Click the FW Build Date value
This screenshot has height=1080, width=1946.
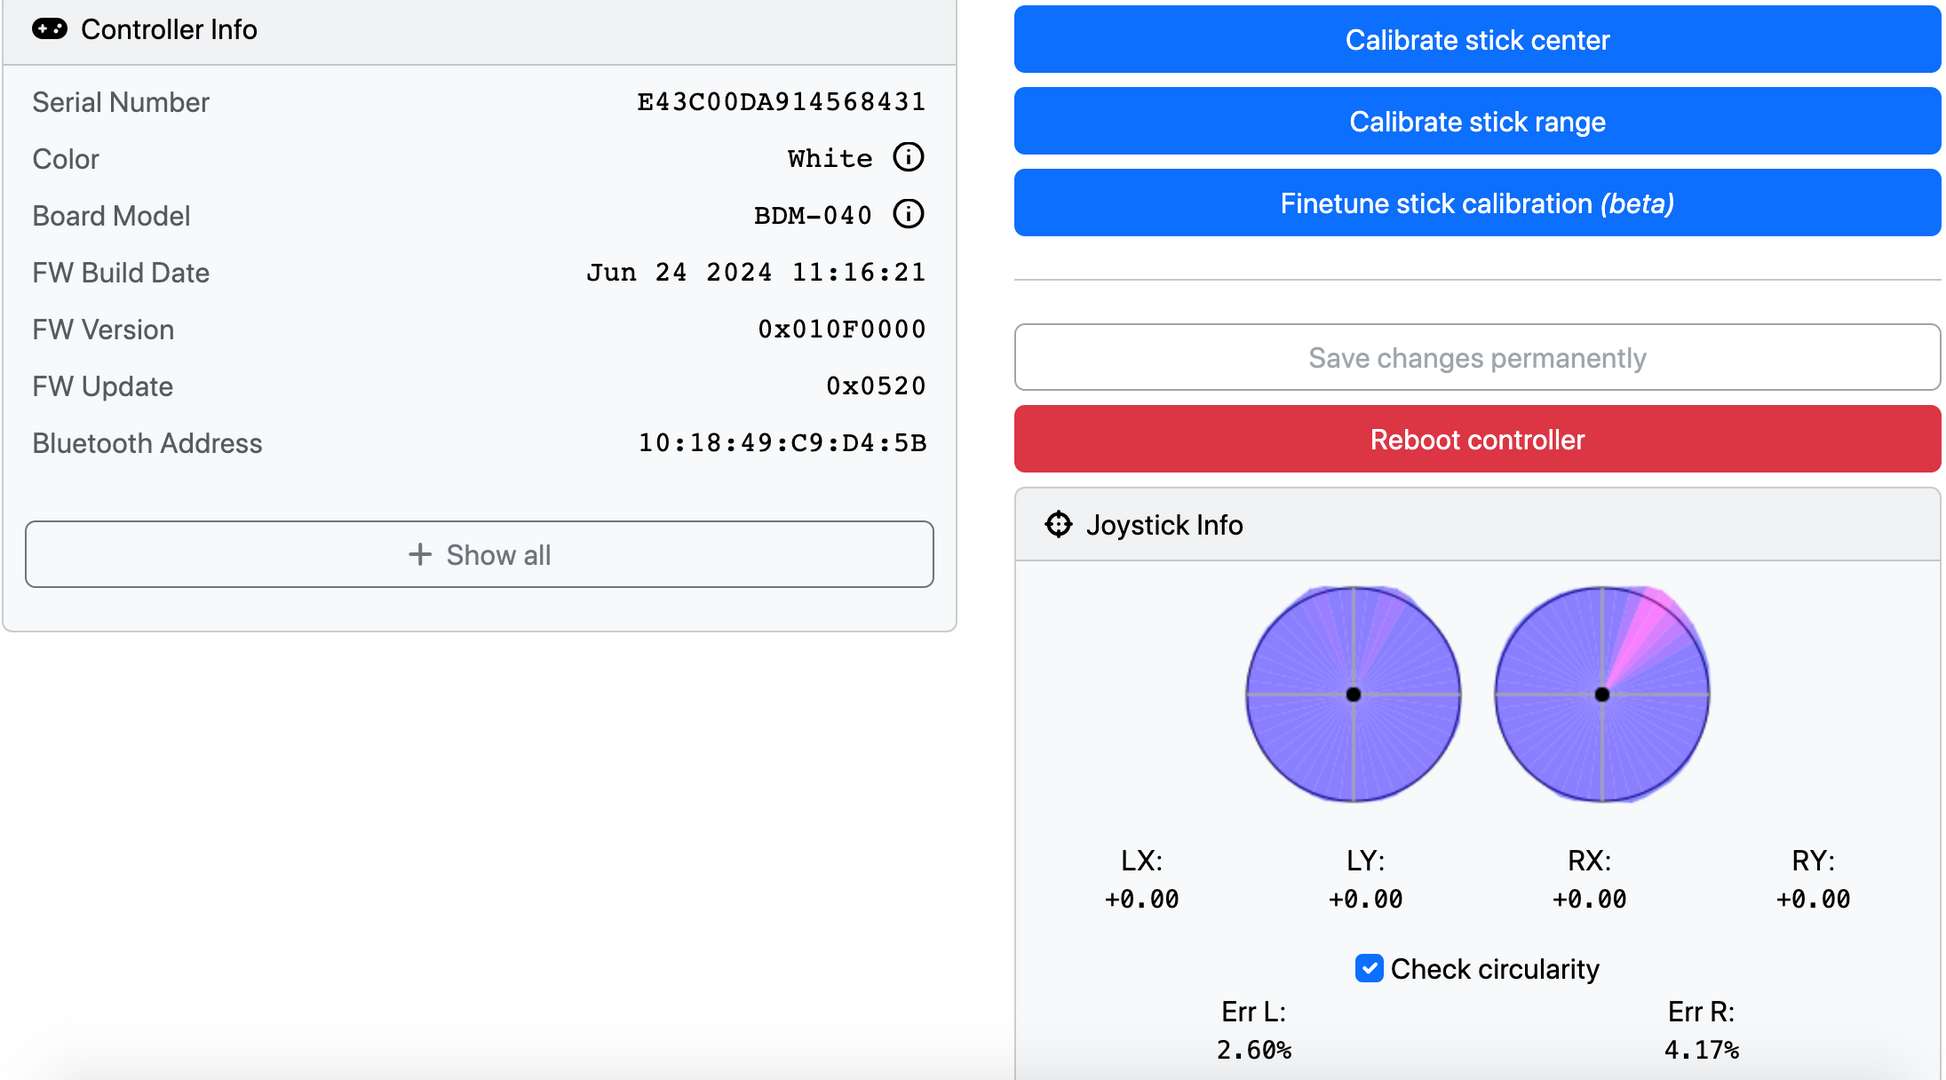tap(756, 272)
